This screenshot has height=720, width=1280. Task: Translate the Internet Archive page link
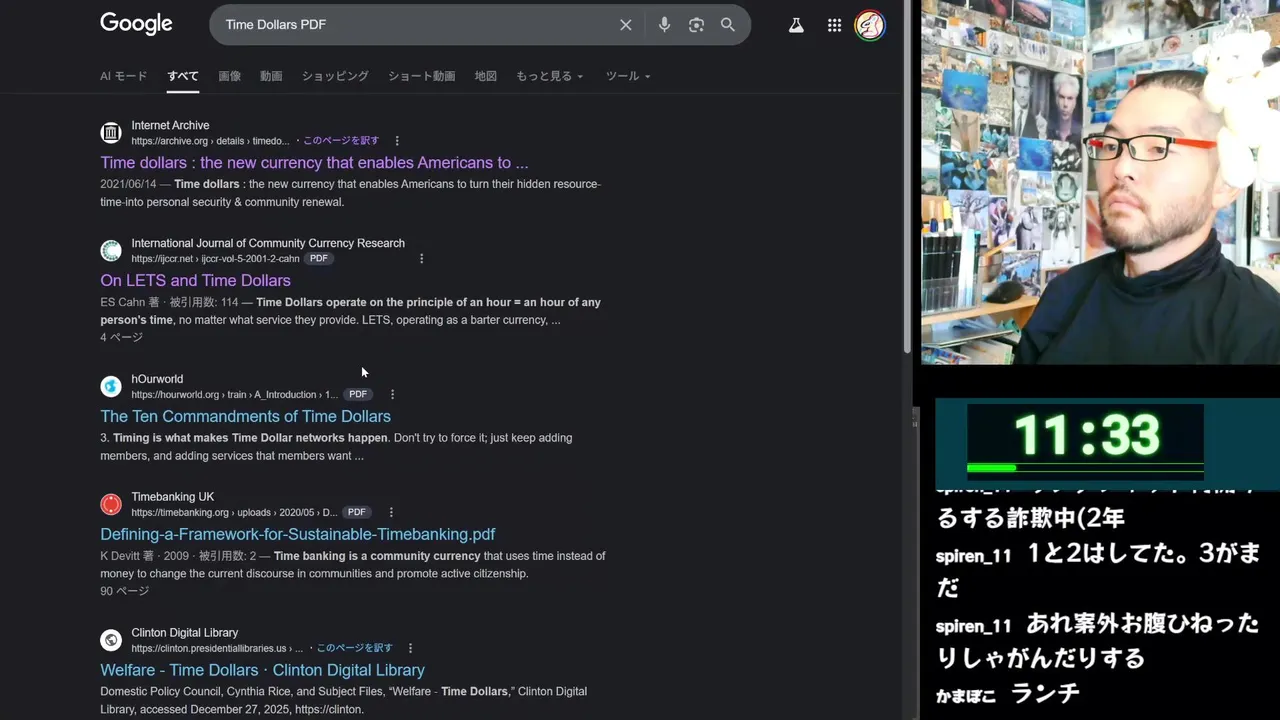[x=341, y=141]
